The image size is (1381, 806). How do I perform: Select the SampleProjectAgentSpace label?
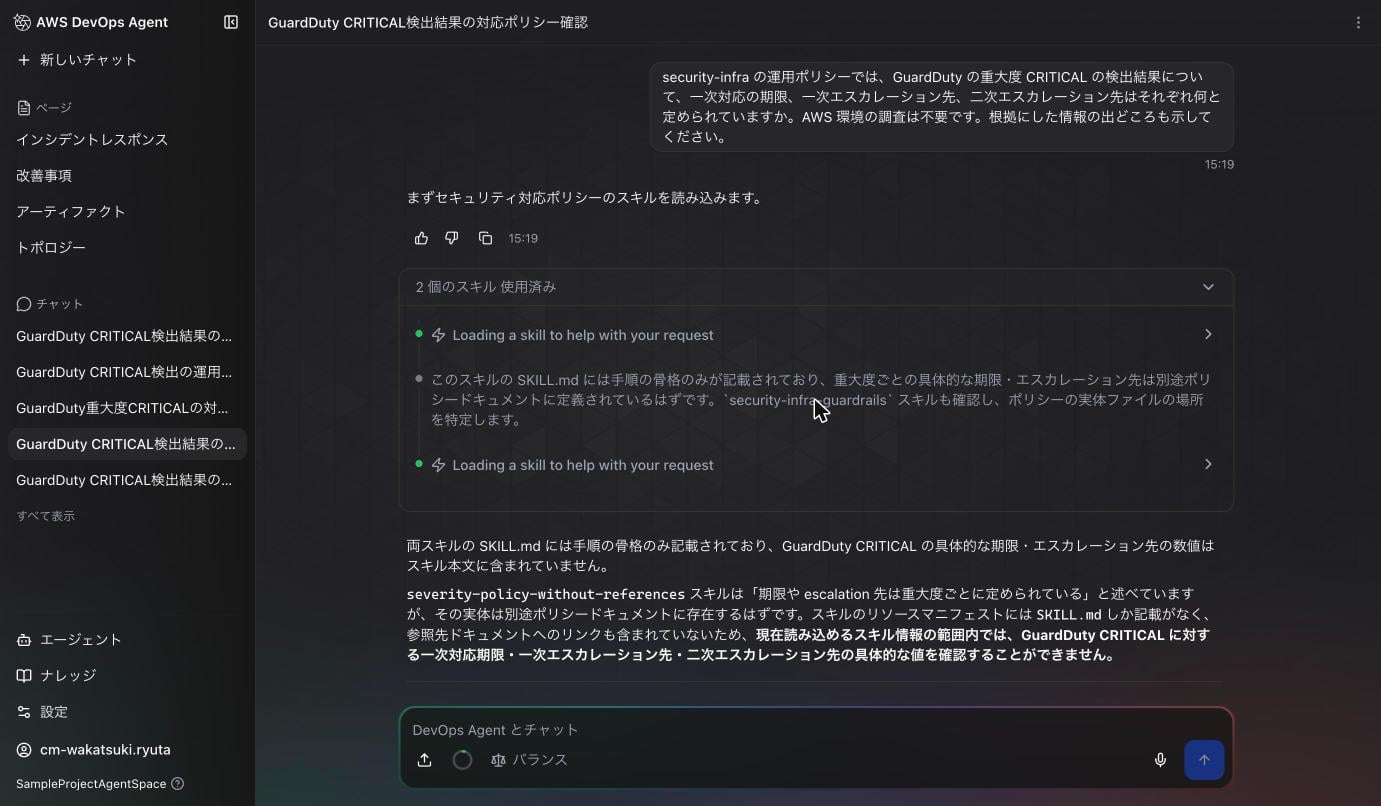(x=91, y=784)
